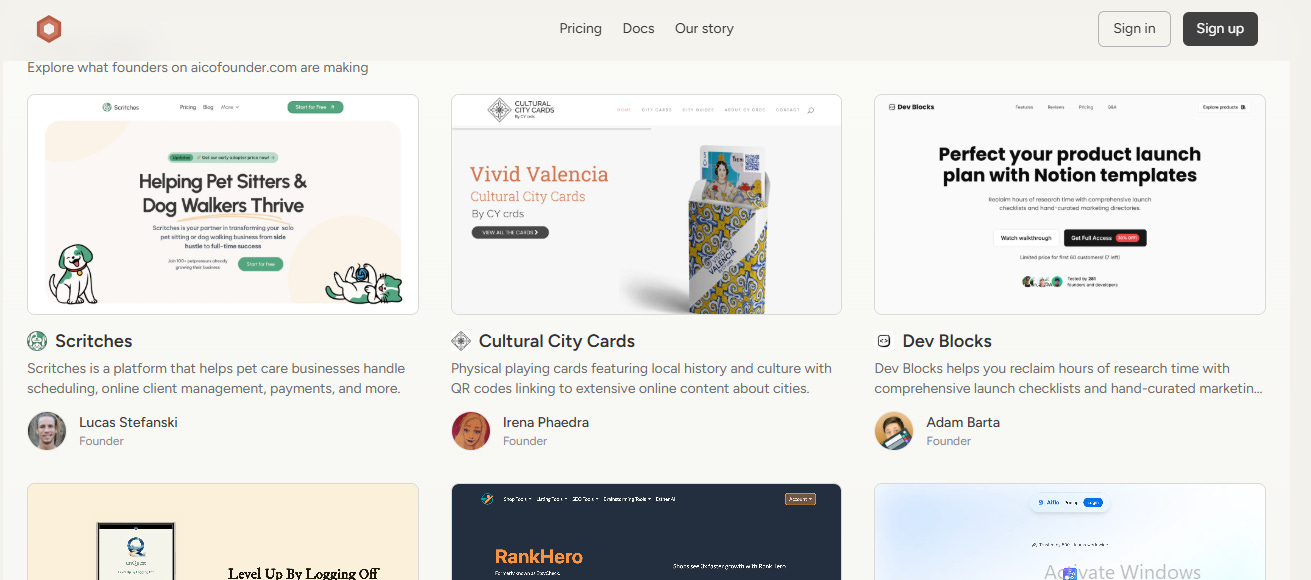Screen dimensions: 1311x580
Task: Click the Cultural City Cards diamond icon
Action: coord(461,341)
